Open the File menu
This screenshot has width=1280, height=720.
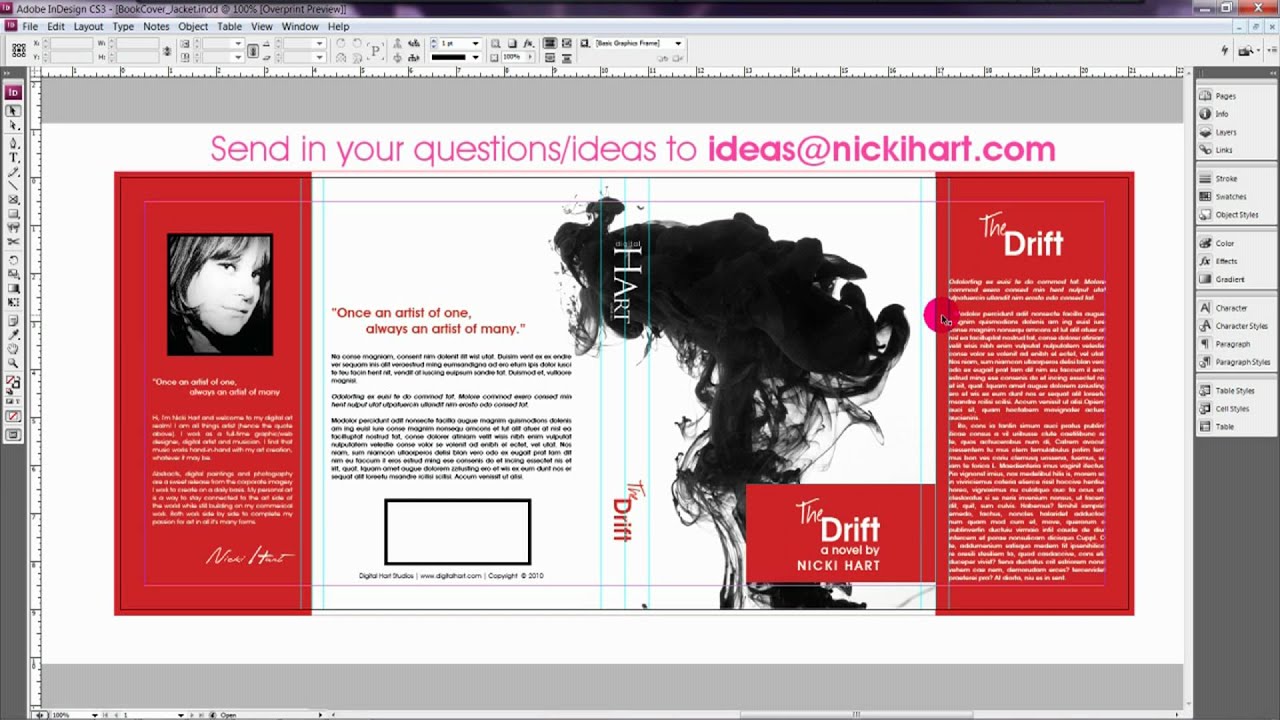pos(30,26)
